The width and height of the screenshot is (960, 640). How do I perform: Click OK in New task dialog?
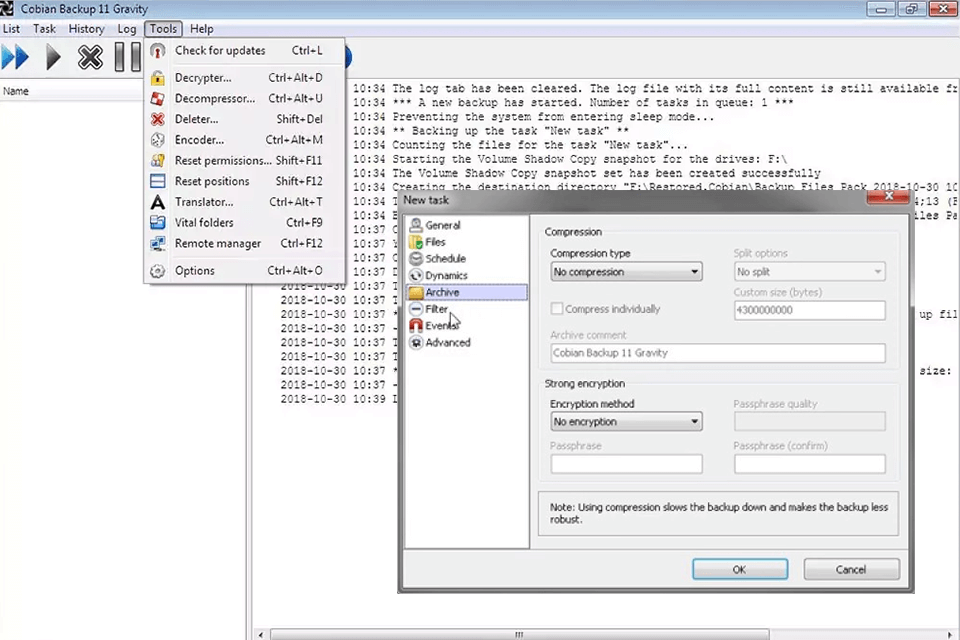click(x=740, y=569)
